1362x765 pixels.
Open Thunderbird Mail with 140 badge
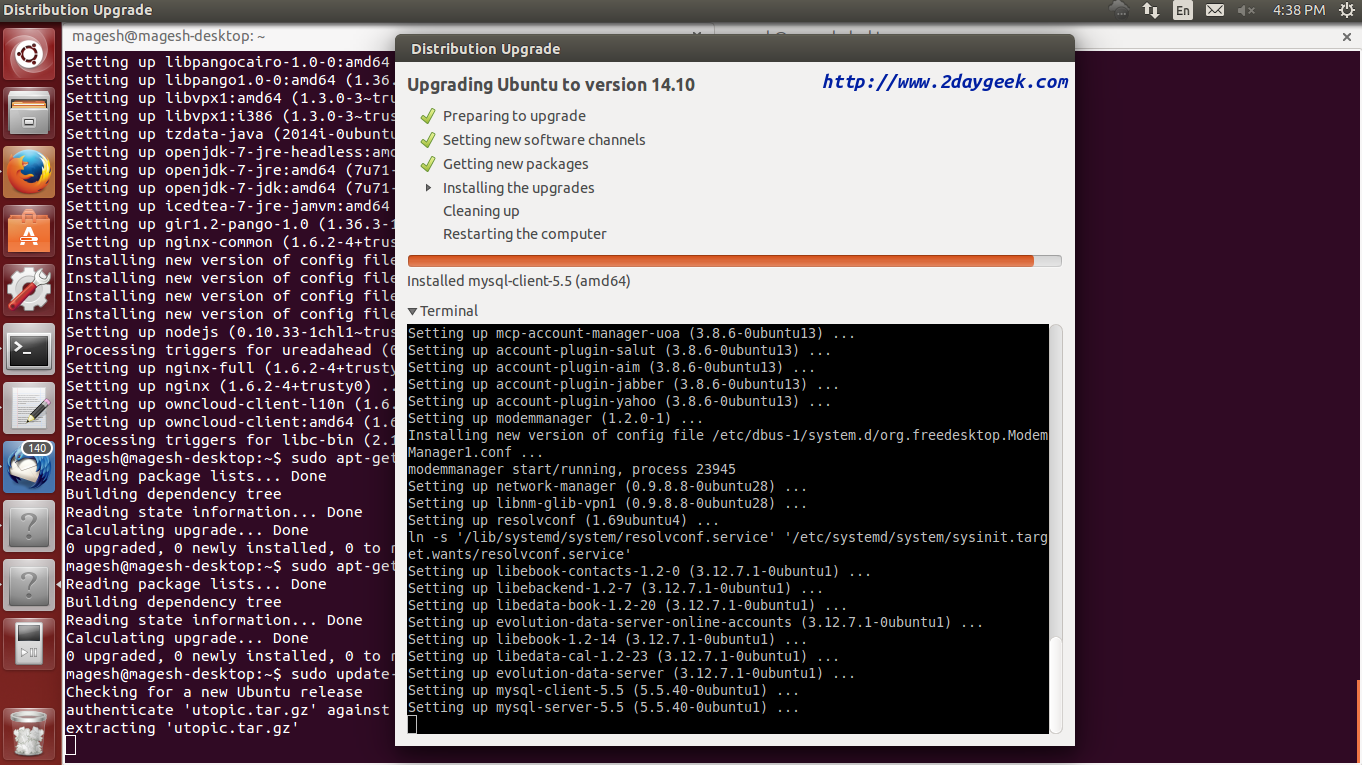(x=29, y=467)
